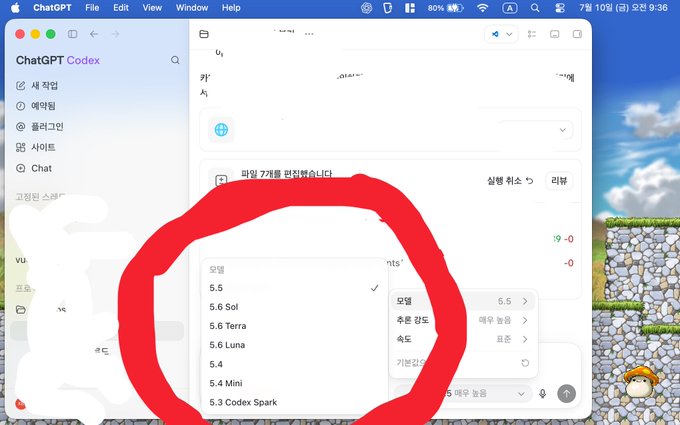This screenshot has width=680, height=425.
Task: Open the Wi-Fi status menu
Action: tap(482, 8)
